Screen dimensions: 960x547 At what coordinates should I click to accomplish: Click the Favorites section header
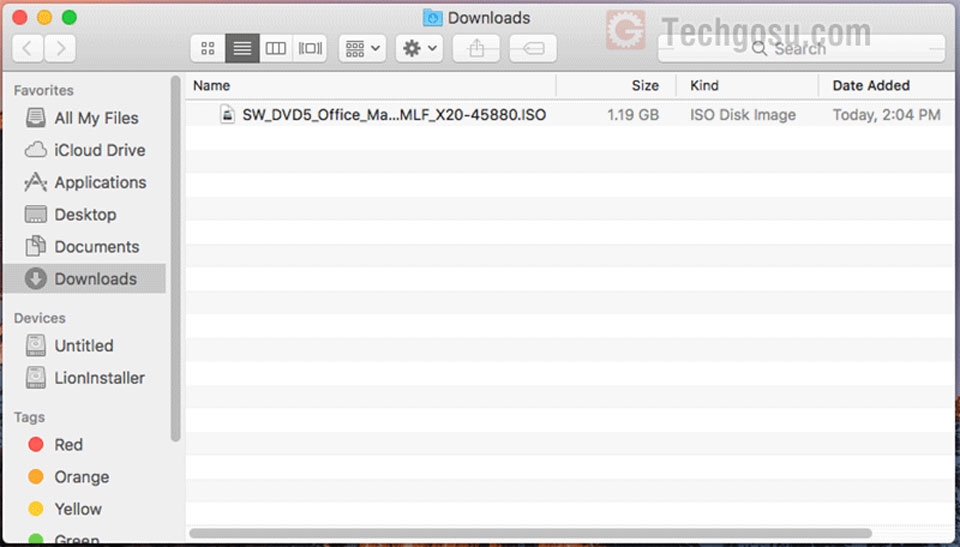coord(43,90)
